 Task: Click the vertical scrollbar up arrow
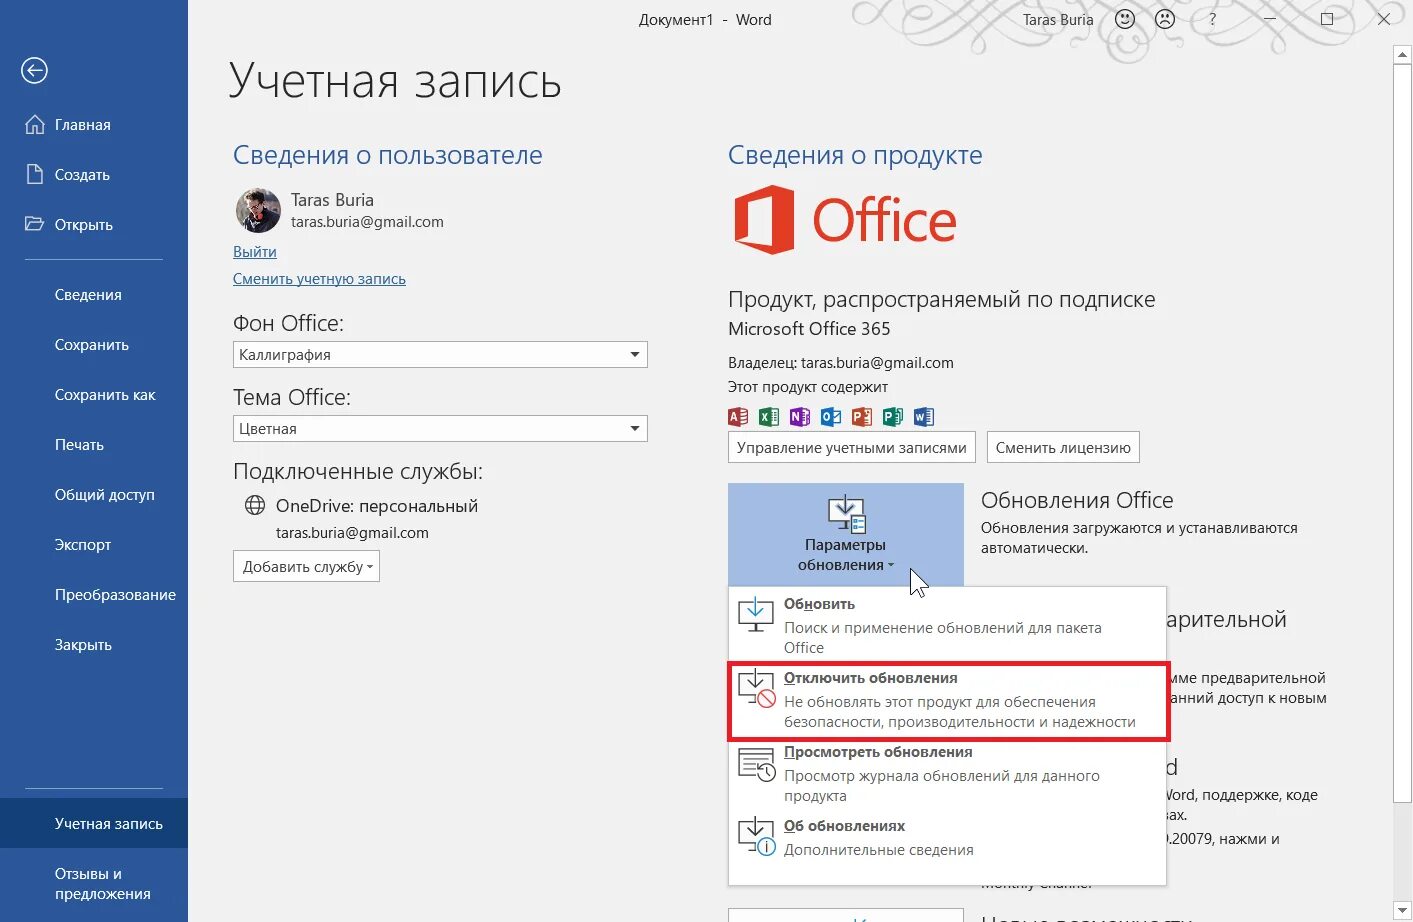tap(1402, 54)
